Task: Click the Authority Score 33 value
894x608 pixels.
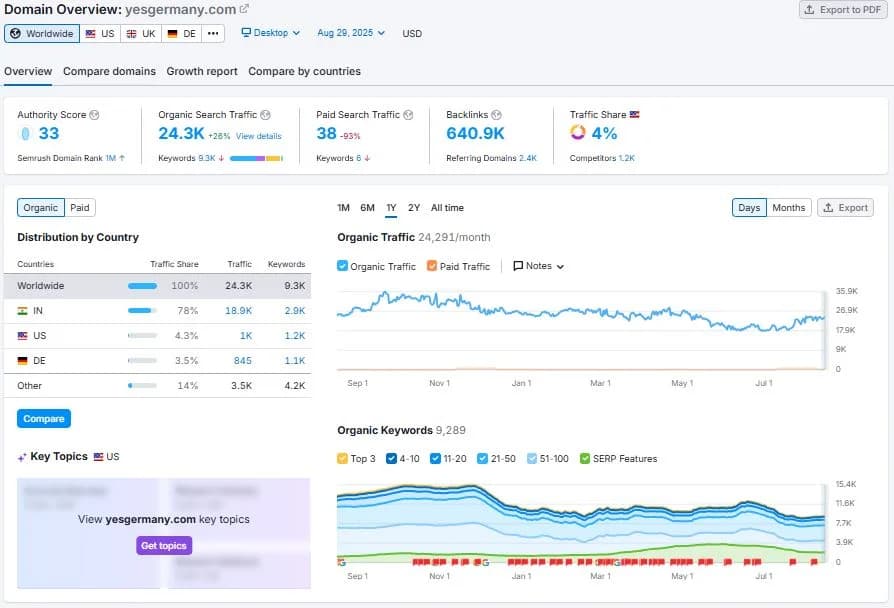Action: (48, 133)
